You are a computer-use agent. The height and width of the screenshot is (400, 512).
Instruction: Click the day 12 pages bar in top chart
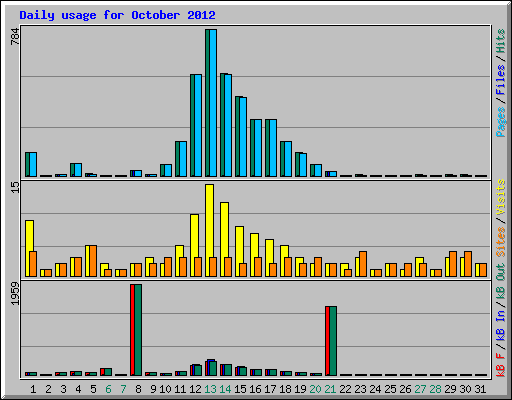point(198,125)
